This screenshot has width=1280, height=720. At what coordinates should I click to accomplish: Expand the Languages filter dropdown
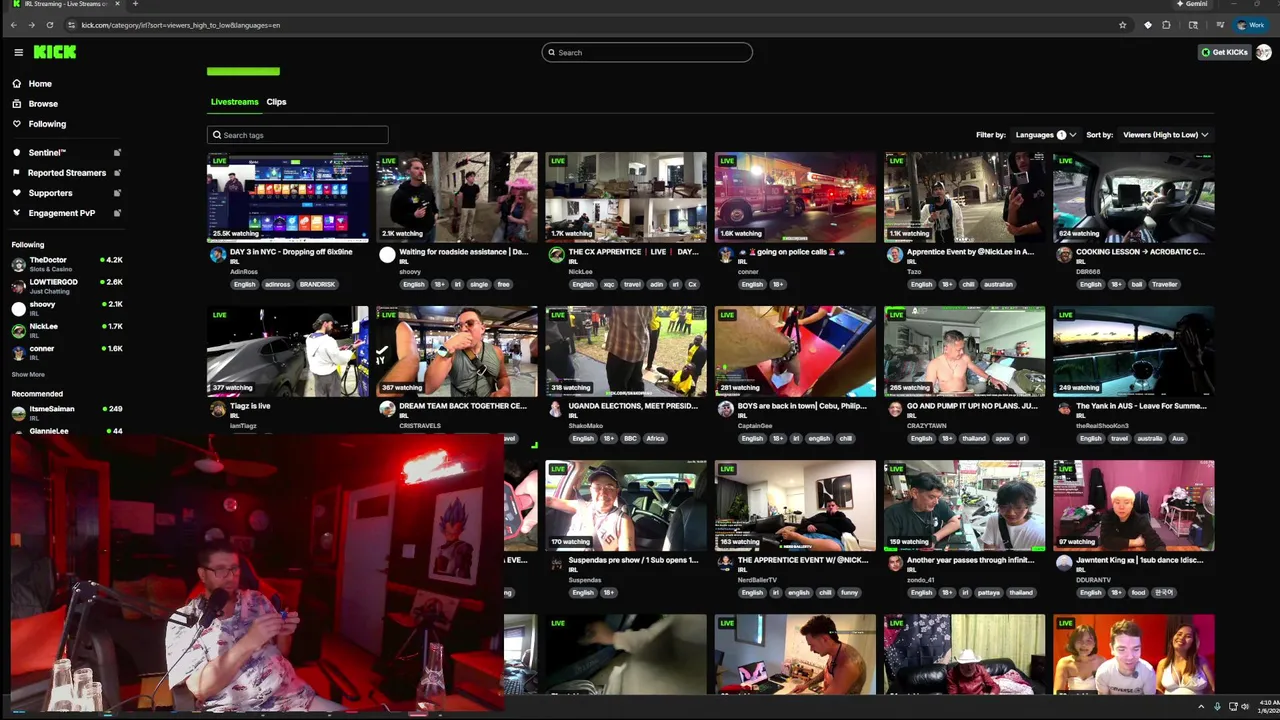pyautogui.click(x=1046, y=135)
